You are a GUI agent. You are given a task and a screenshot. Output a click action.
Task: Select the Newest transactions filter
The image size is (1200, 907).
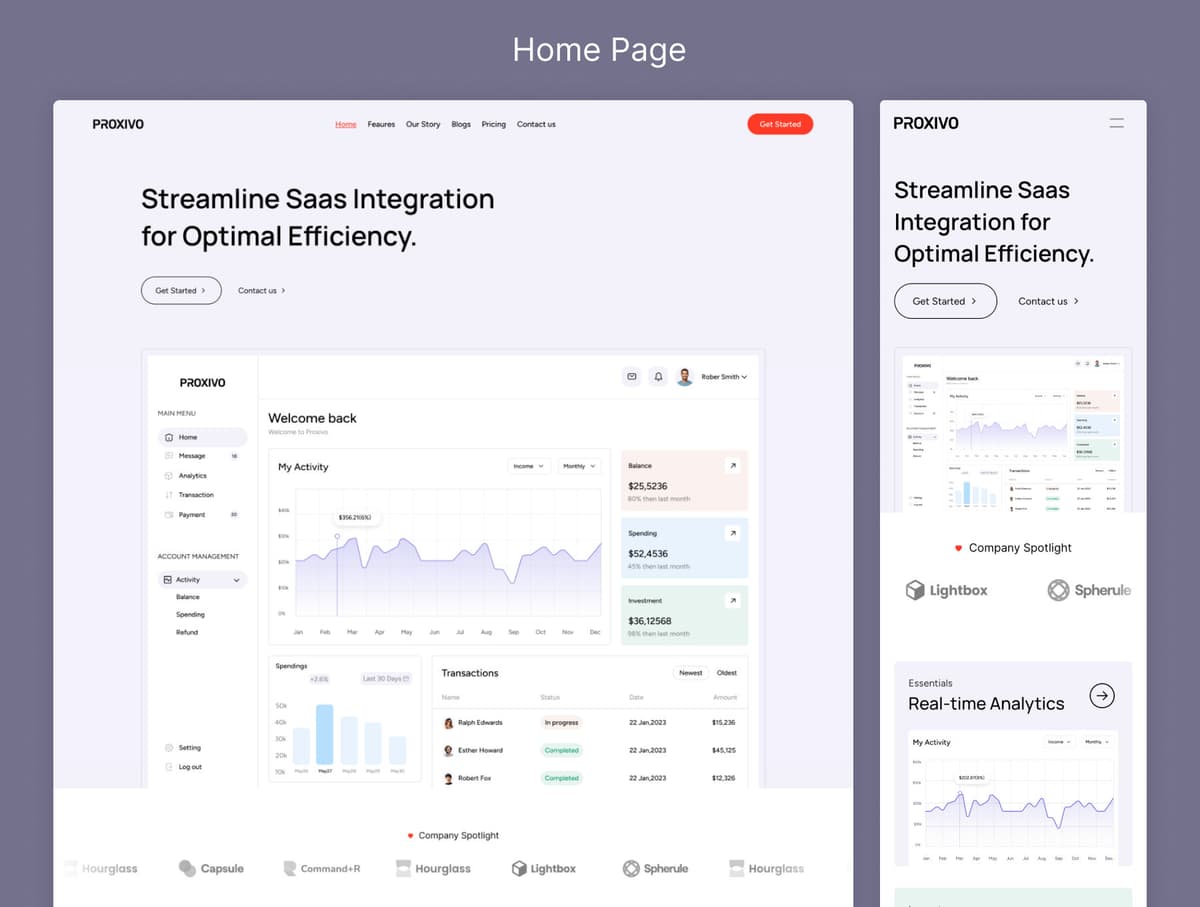click(x=690, y=673)
